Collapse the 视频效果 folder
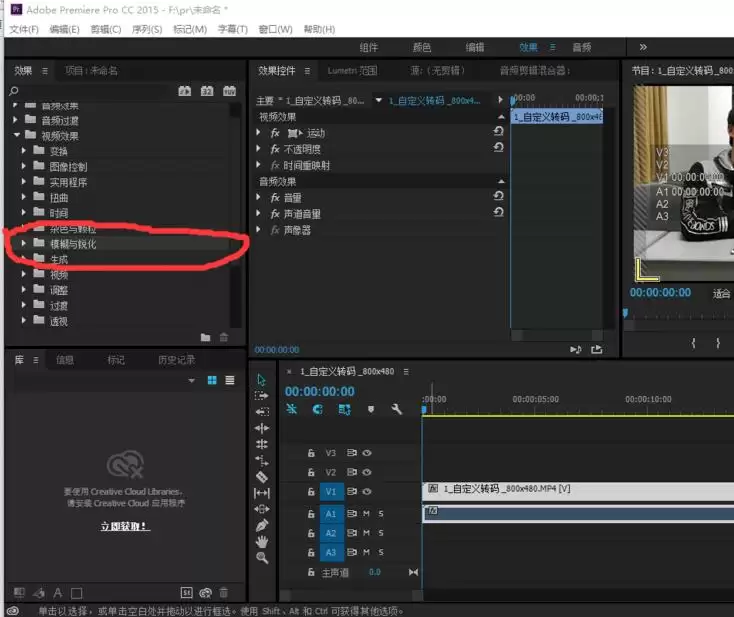 pos(17,136)
